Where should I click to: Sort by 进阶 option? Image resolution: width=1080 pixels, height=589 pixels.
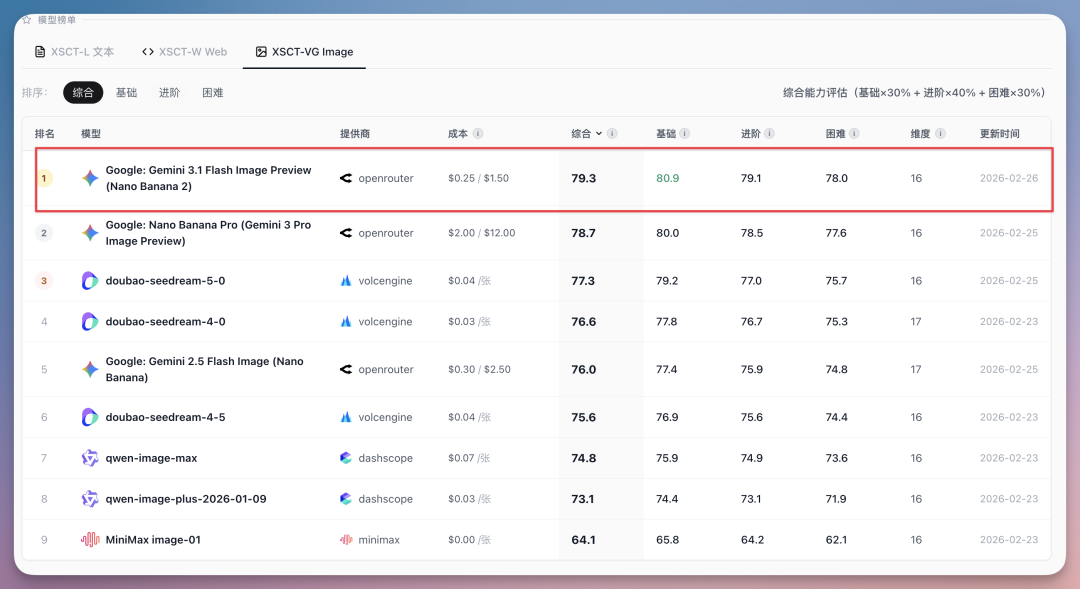coord(169,92)
